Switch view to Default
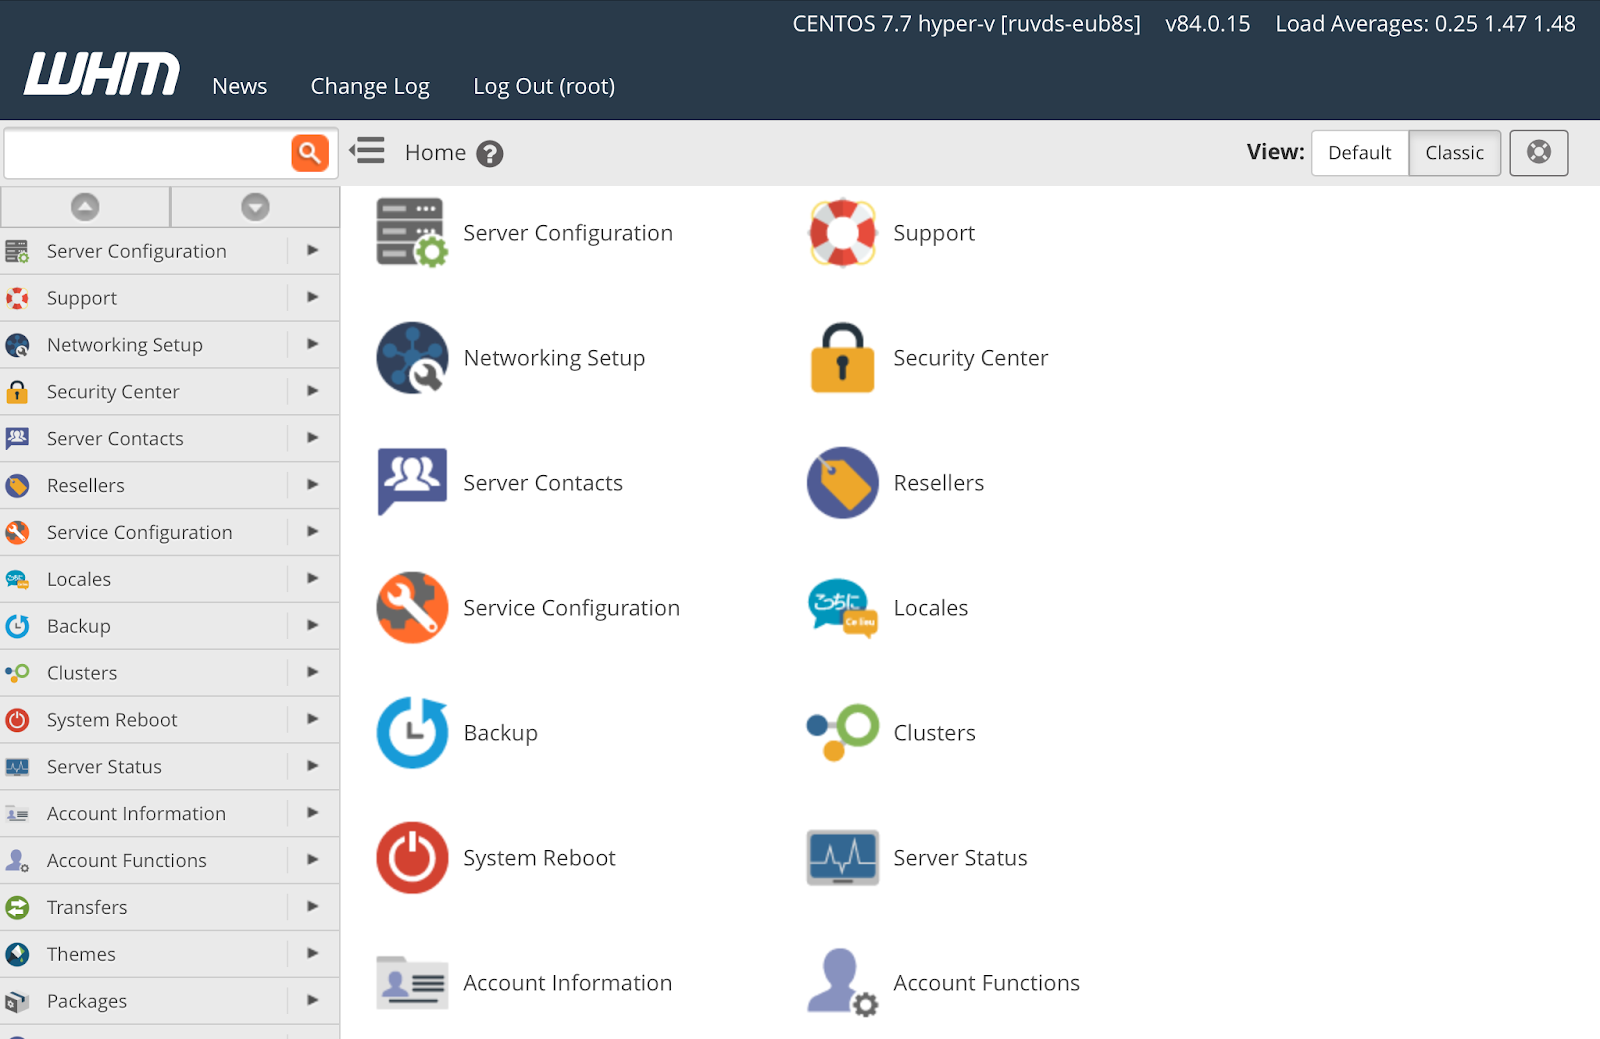The image size is (1600, 1039). (x=1359, y=153)
